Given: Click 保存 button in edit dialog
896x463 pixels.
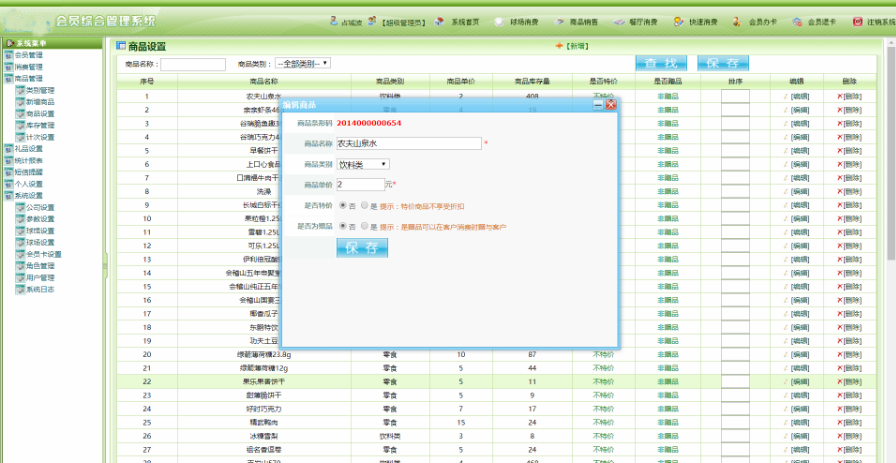Looking at the screenshot, I should click(x=361, y=248).
